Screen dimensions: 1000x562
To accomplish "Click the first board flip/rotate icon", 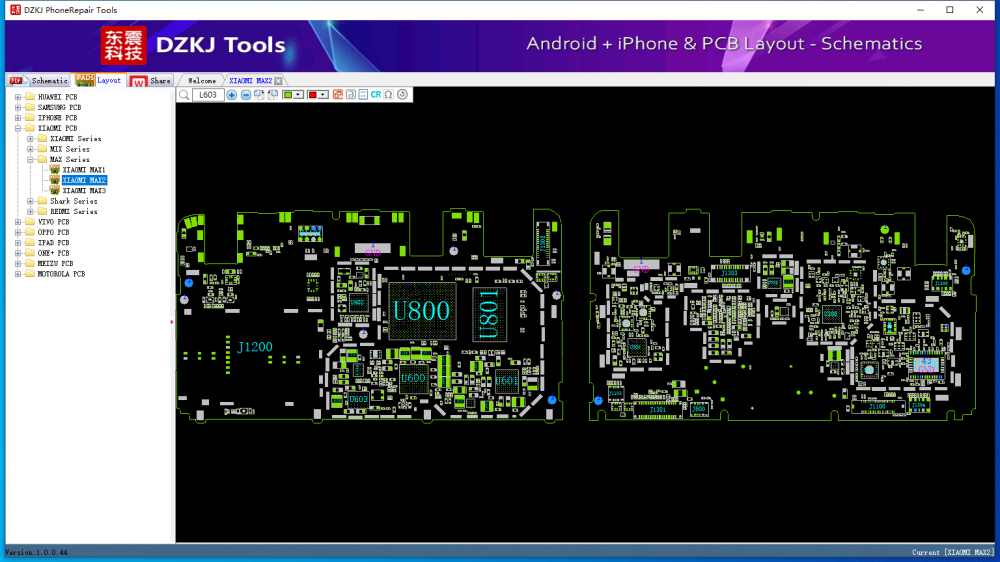I will click(x=259, y=95).
